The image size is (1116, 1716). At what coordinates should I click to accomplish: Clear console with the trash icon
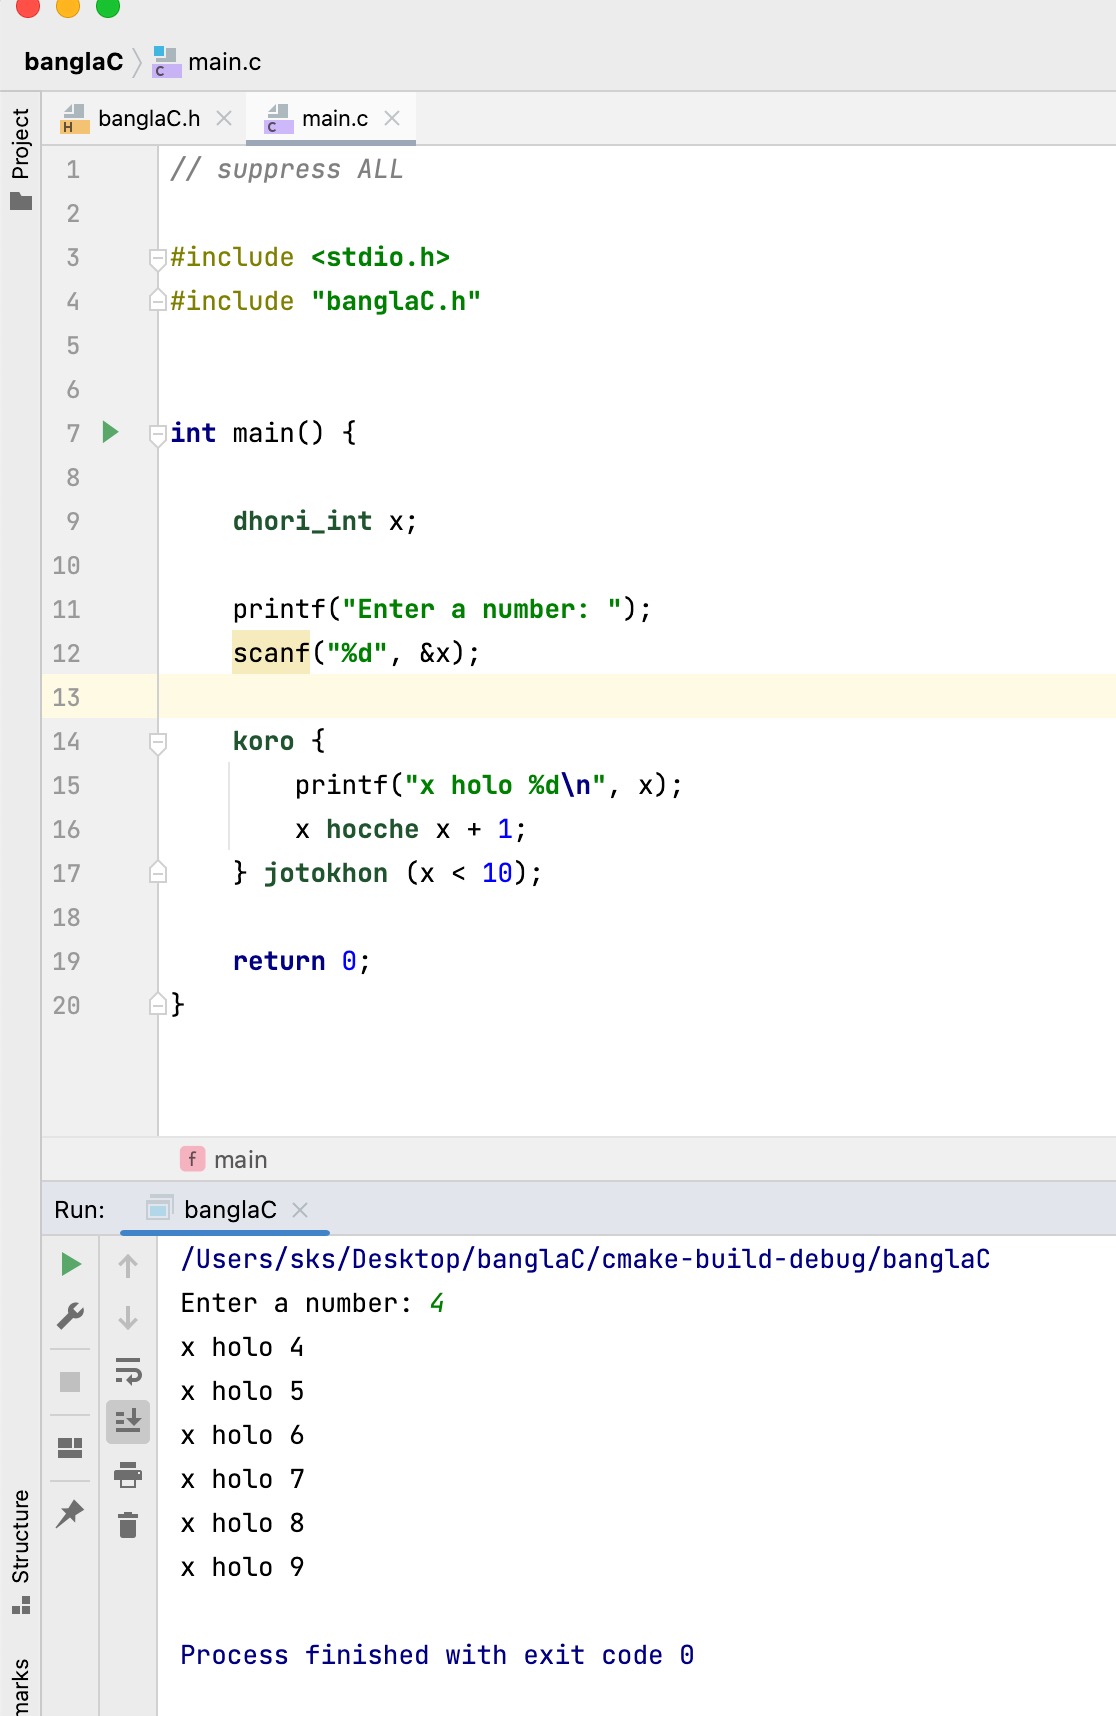click(x=128, y=1525)
